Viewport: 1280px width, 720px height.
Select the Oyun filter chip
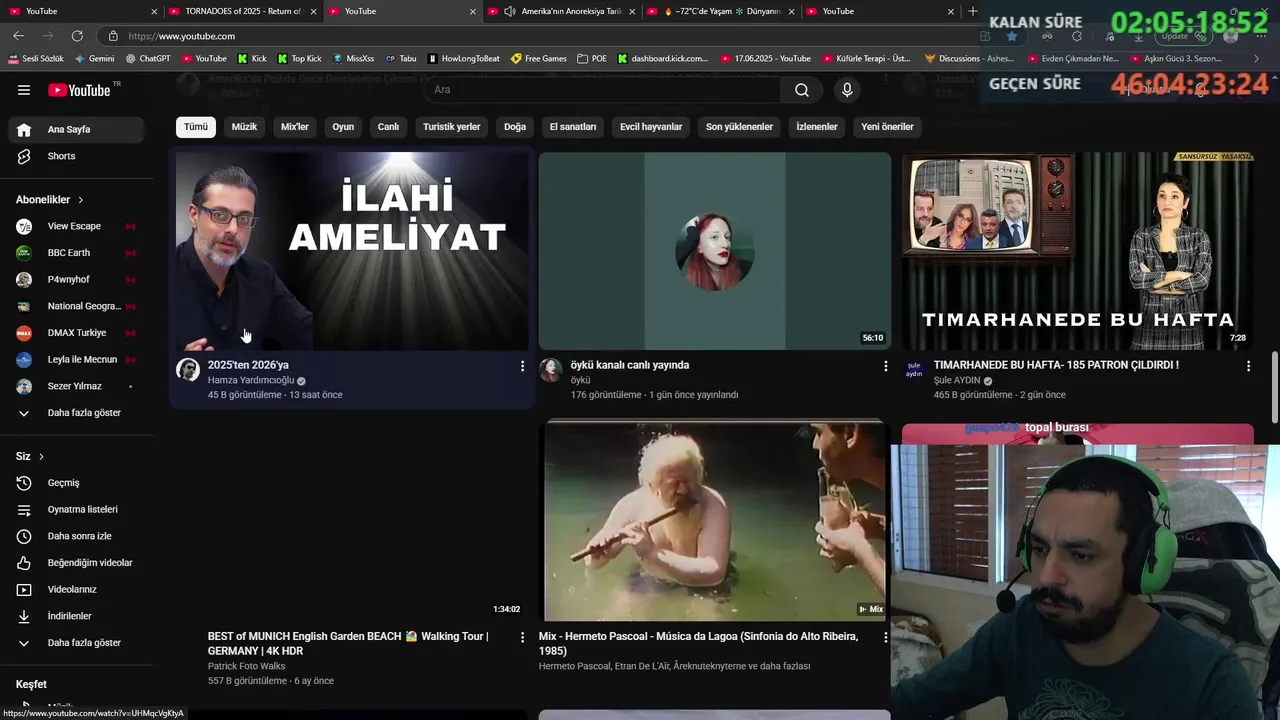(343, 127)
